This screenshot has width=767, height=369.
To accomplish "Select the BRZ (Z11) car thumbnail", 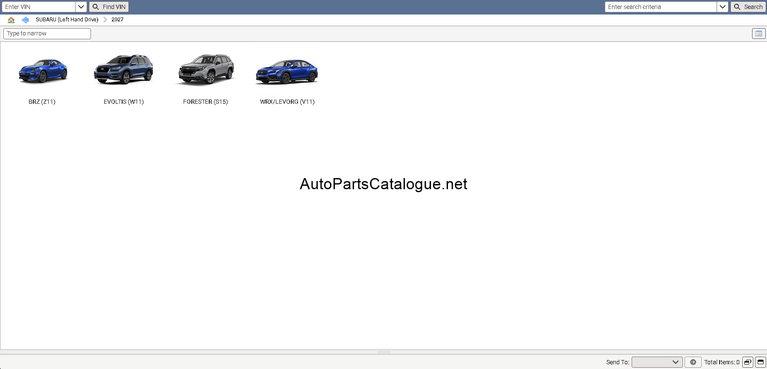I will pyautogui.click(x=42, y=71).
